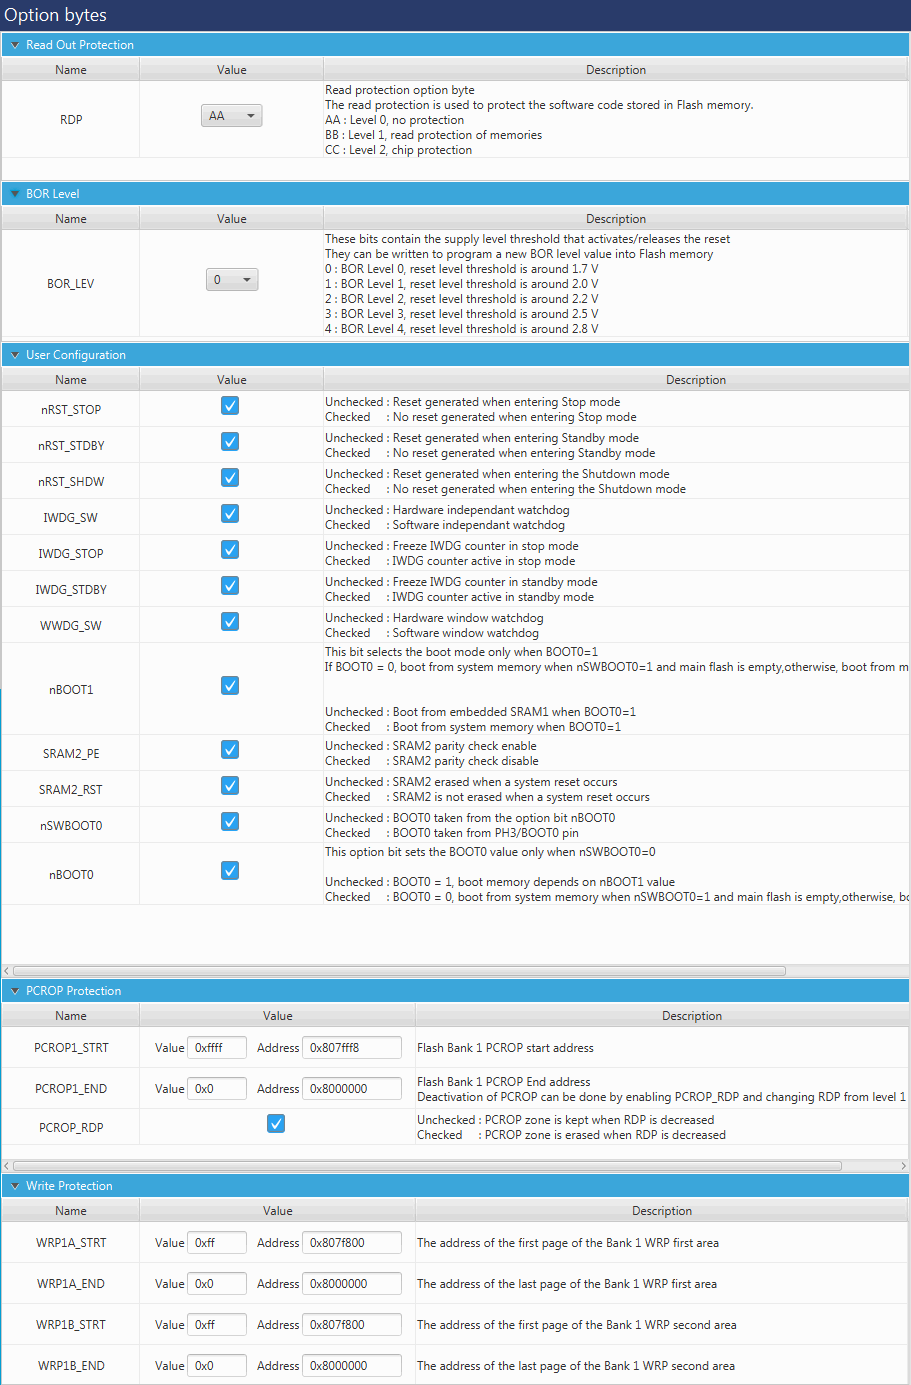Edit the WRP1A_STRT value field

[x=217, y=1243]
